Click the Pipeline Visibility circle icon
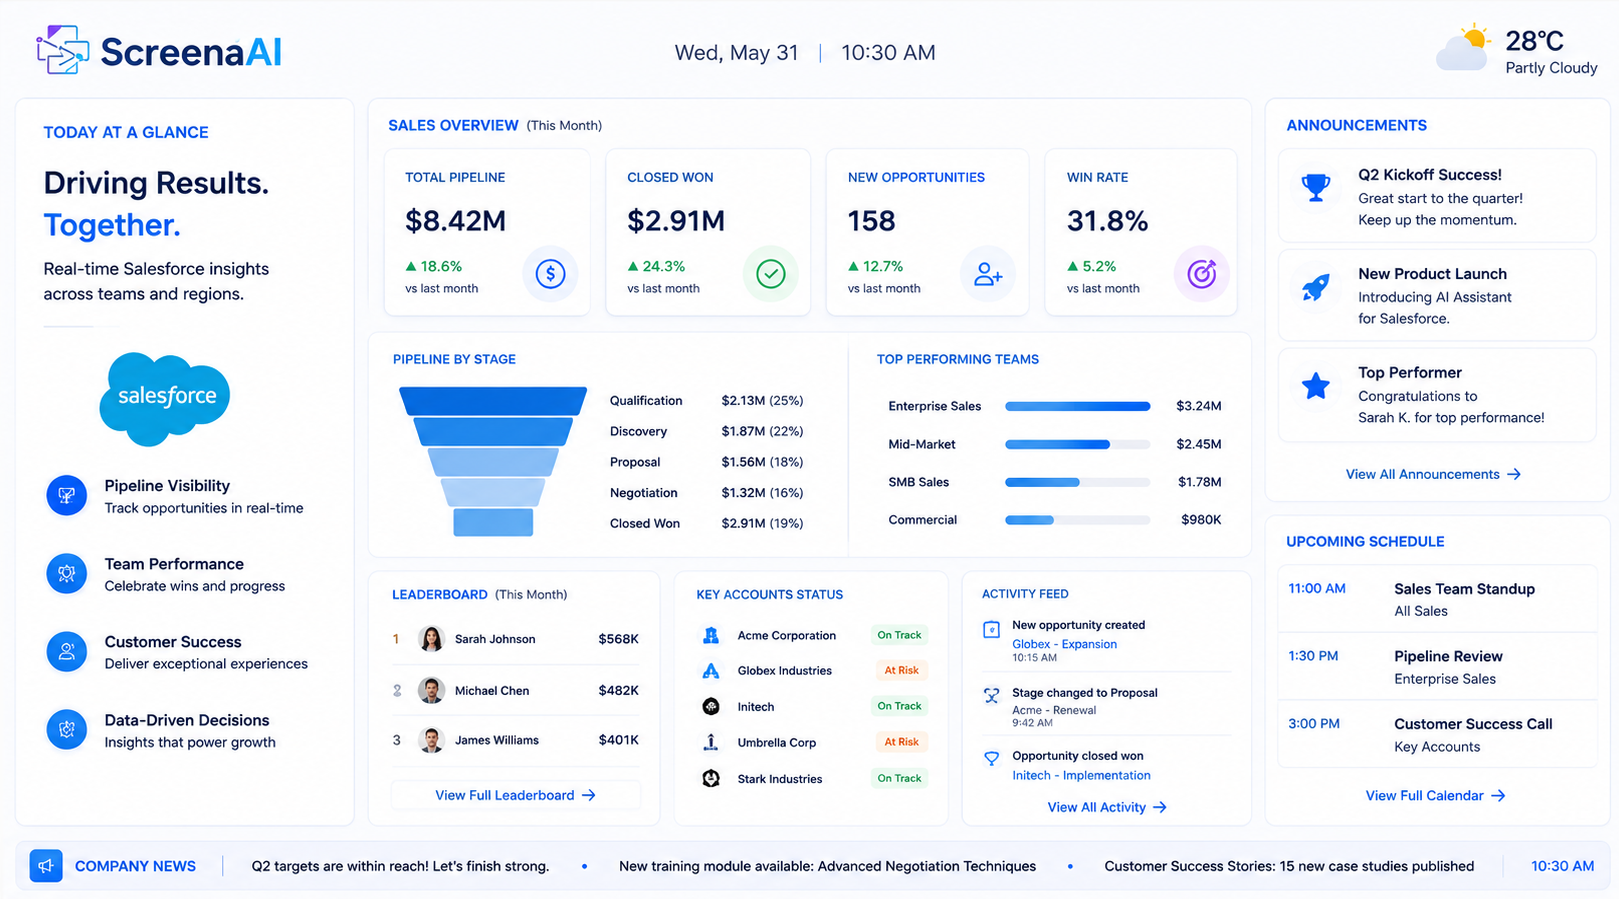 pyautogui.click(x=67, y=496)
